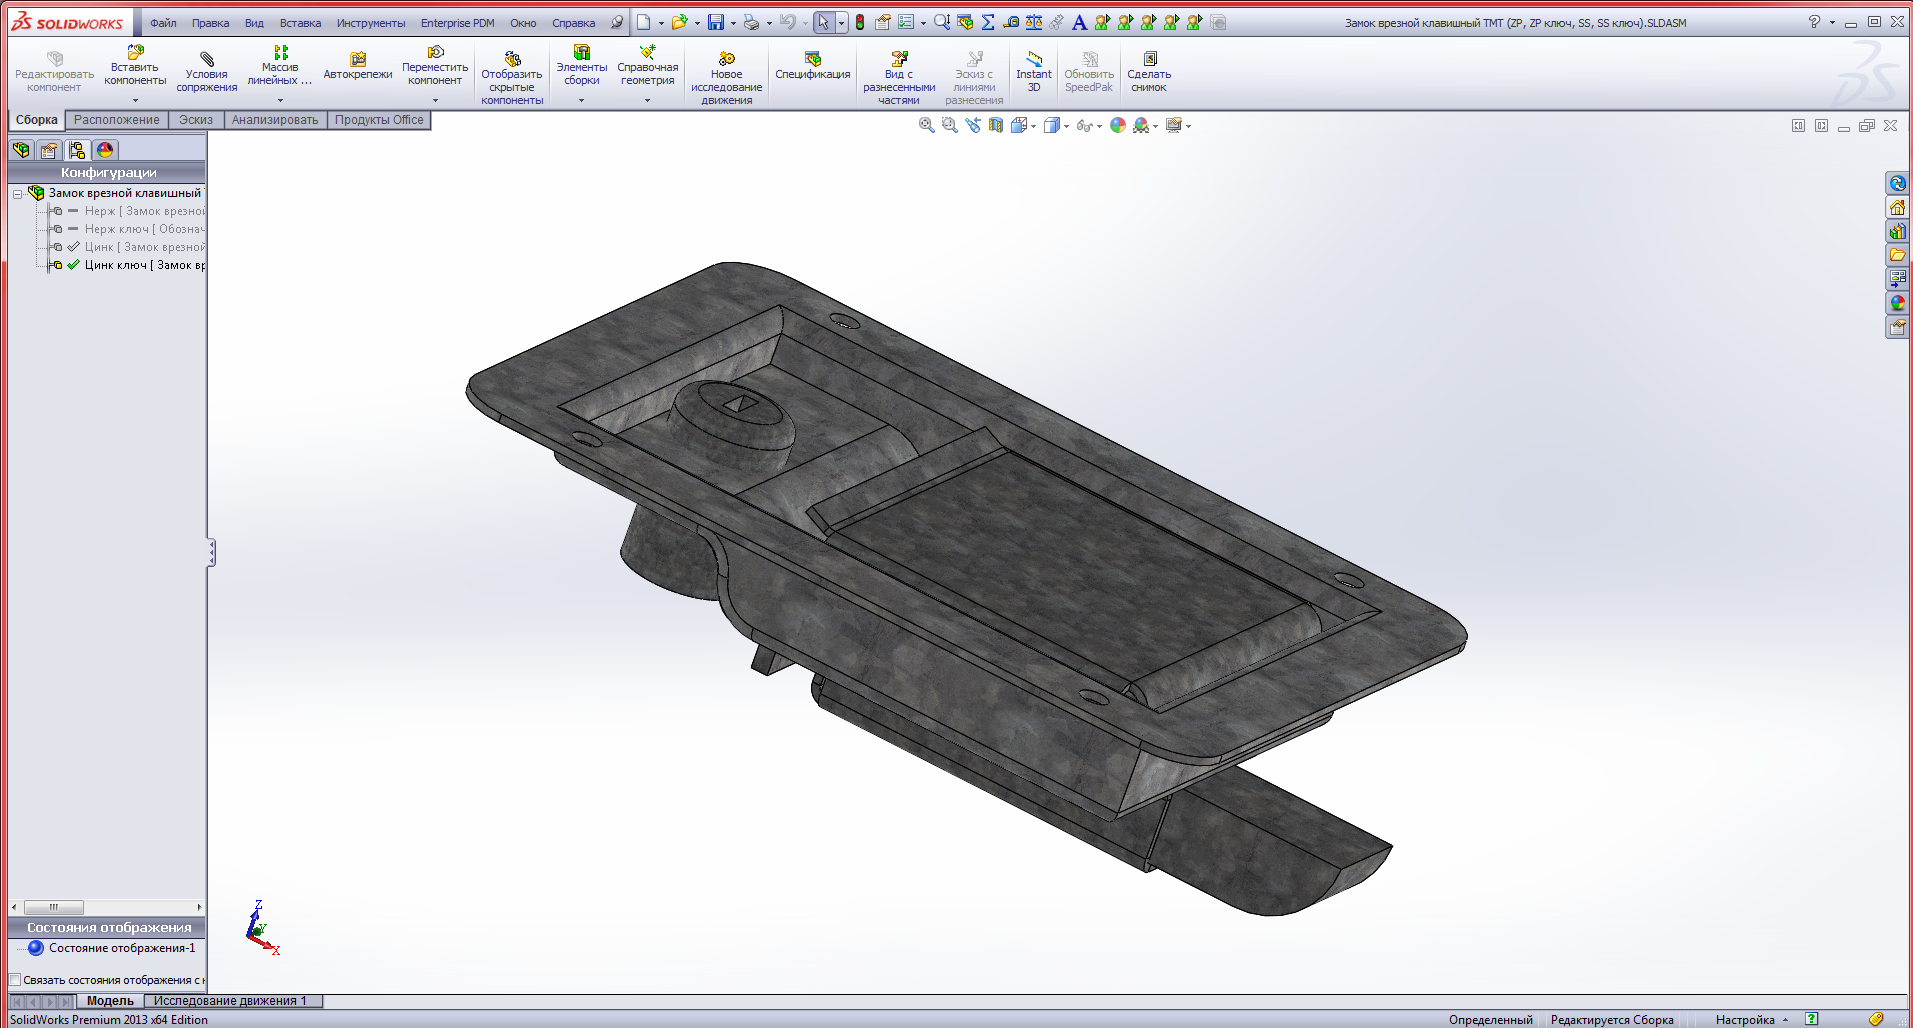Click Отобразить скрытые компоненты
Screen dimensions: 1913x1028
tap(512, 78)
